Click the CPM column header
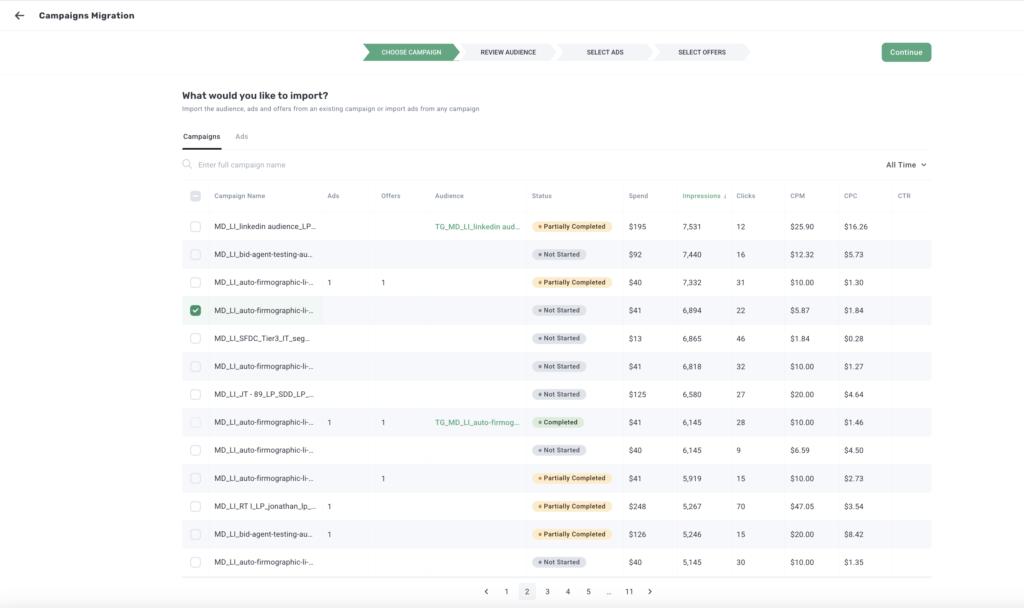The height and width of the screenshot is (608, 1024). click(797, 196)
